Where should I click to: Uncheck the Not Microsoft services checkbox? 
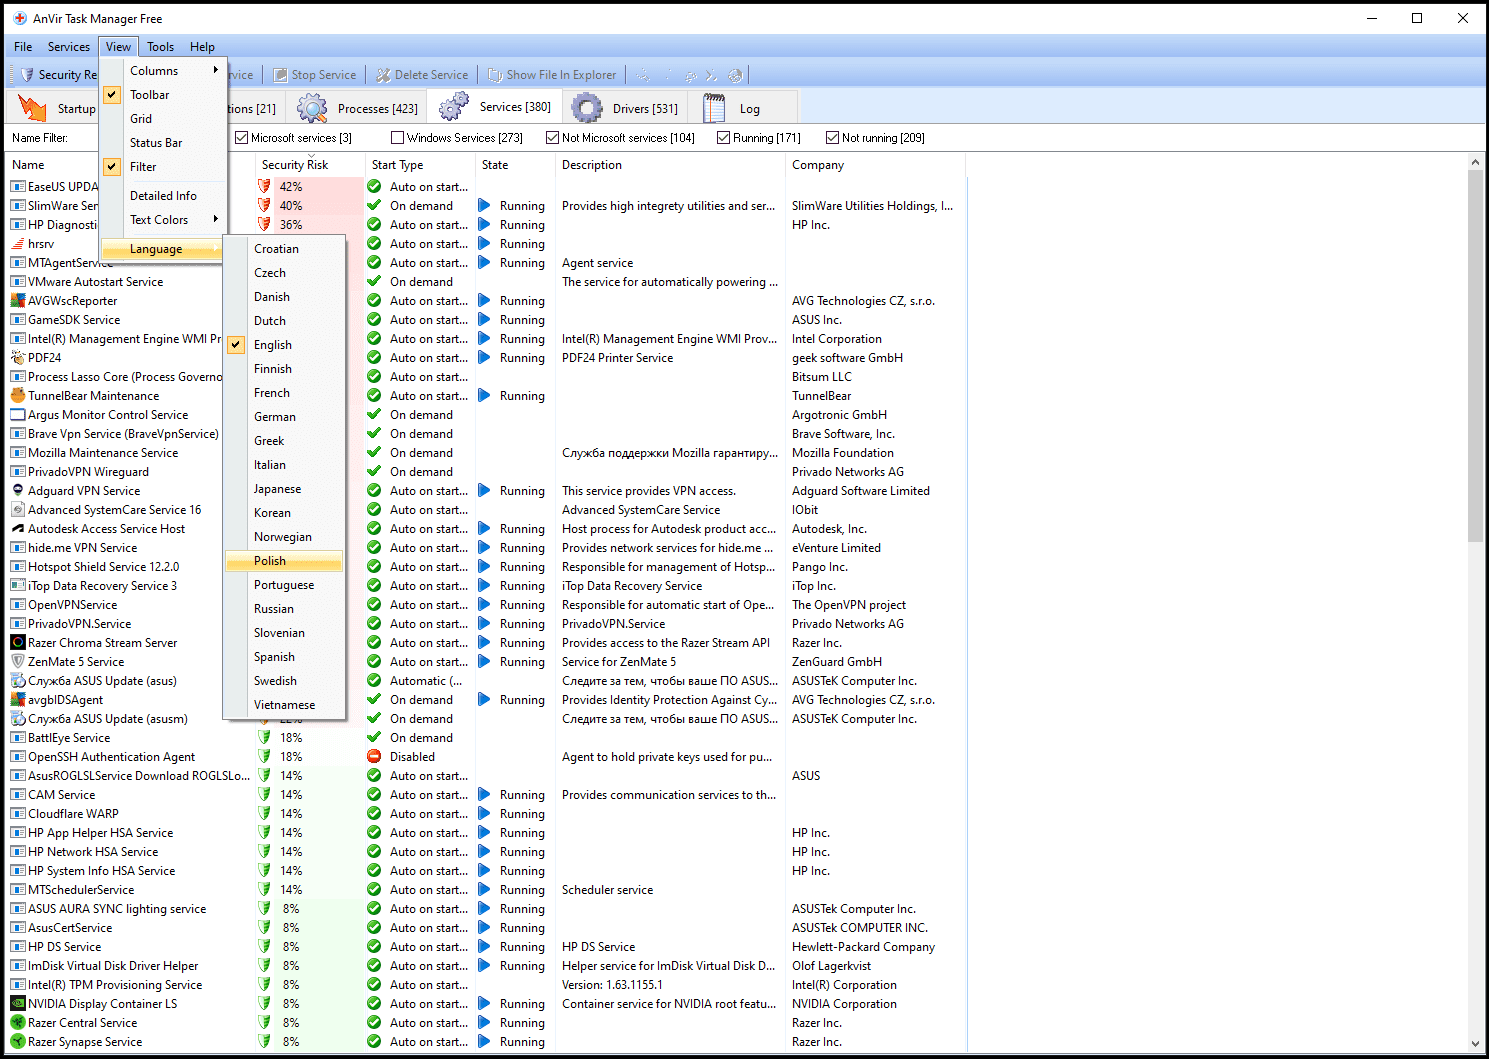[552, 138]
